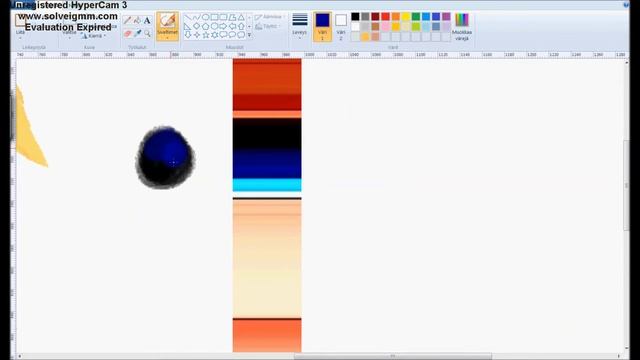The width and height of the screenshot is (640, 360).
Task: Click the Siveltimet brushes button
Action: pyautogui.click(x=167, y=26)
